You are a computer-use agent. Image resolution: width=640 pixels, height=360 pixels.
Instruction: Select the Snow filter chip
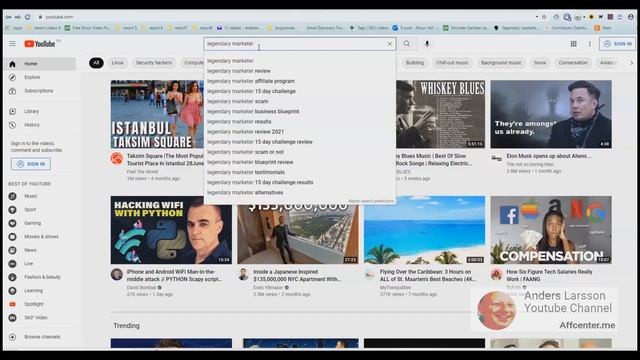pos(540,63)
